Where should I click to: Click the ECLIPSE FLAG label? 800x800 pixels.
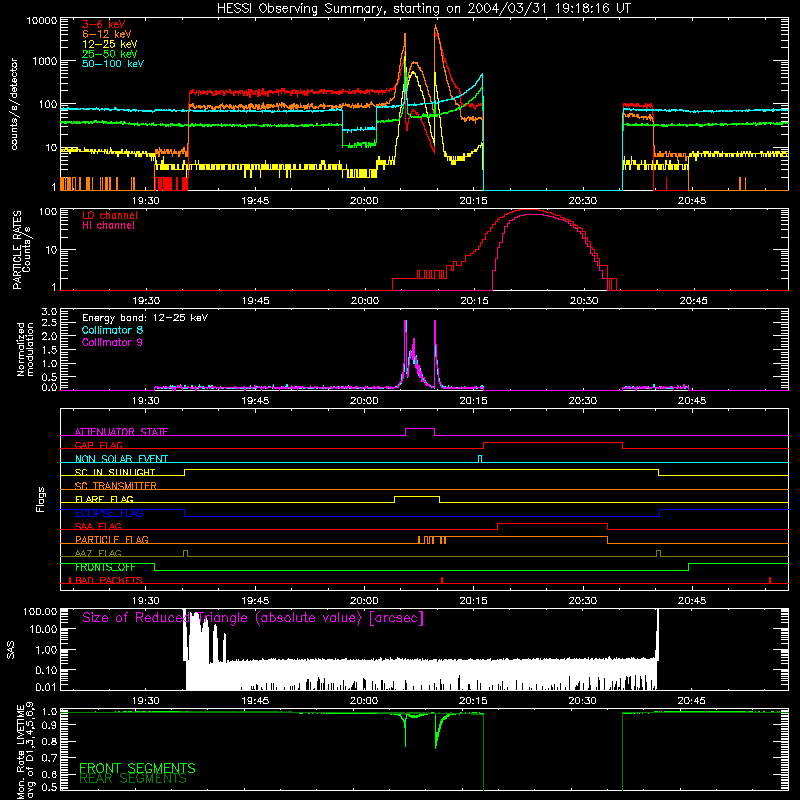pos(109,513)
